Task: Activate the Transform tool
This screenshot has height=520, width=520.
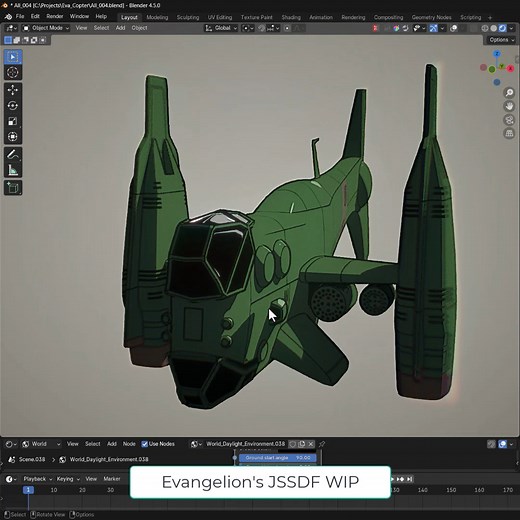Action: coord(13,137)
